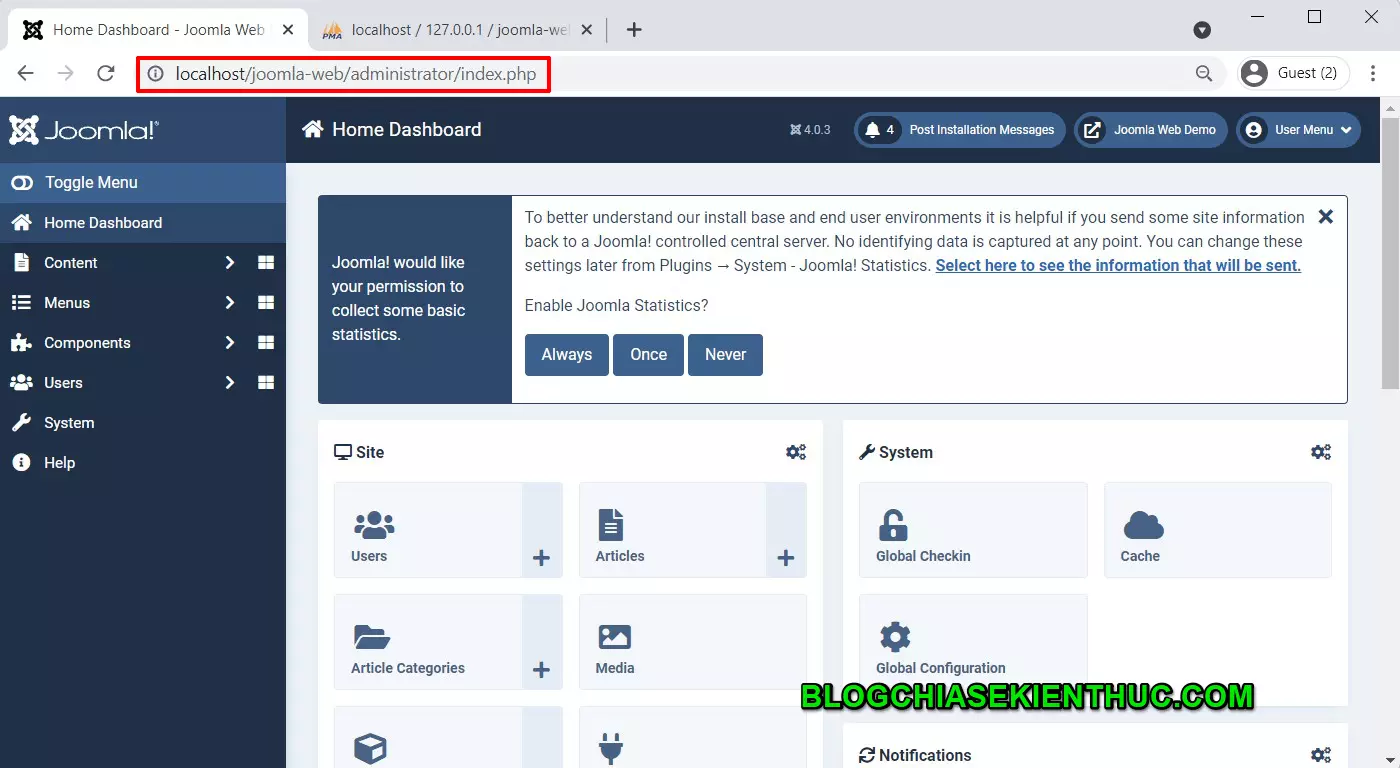Open Menus dashboard grid icon
Screen dimensions: 1400x768
(266, 302)
